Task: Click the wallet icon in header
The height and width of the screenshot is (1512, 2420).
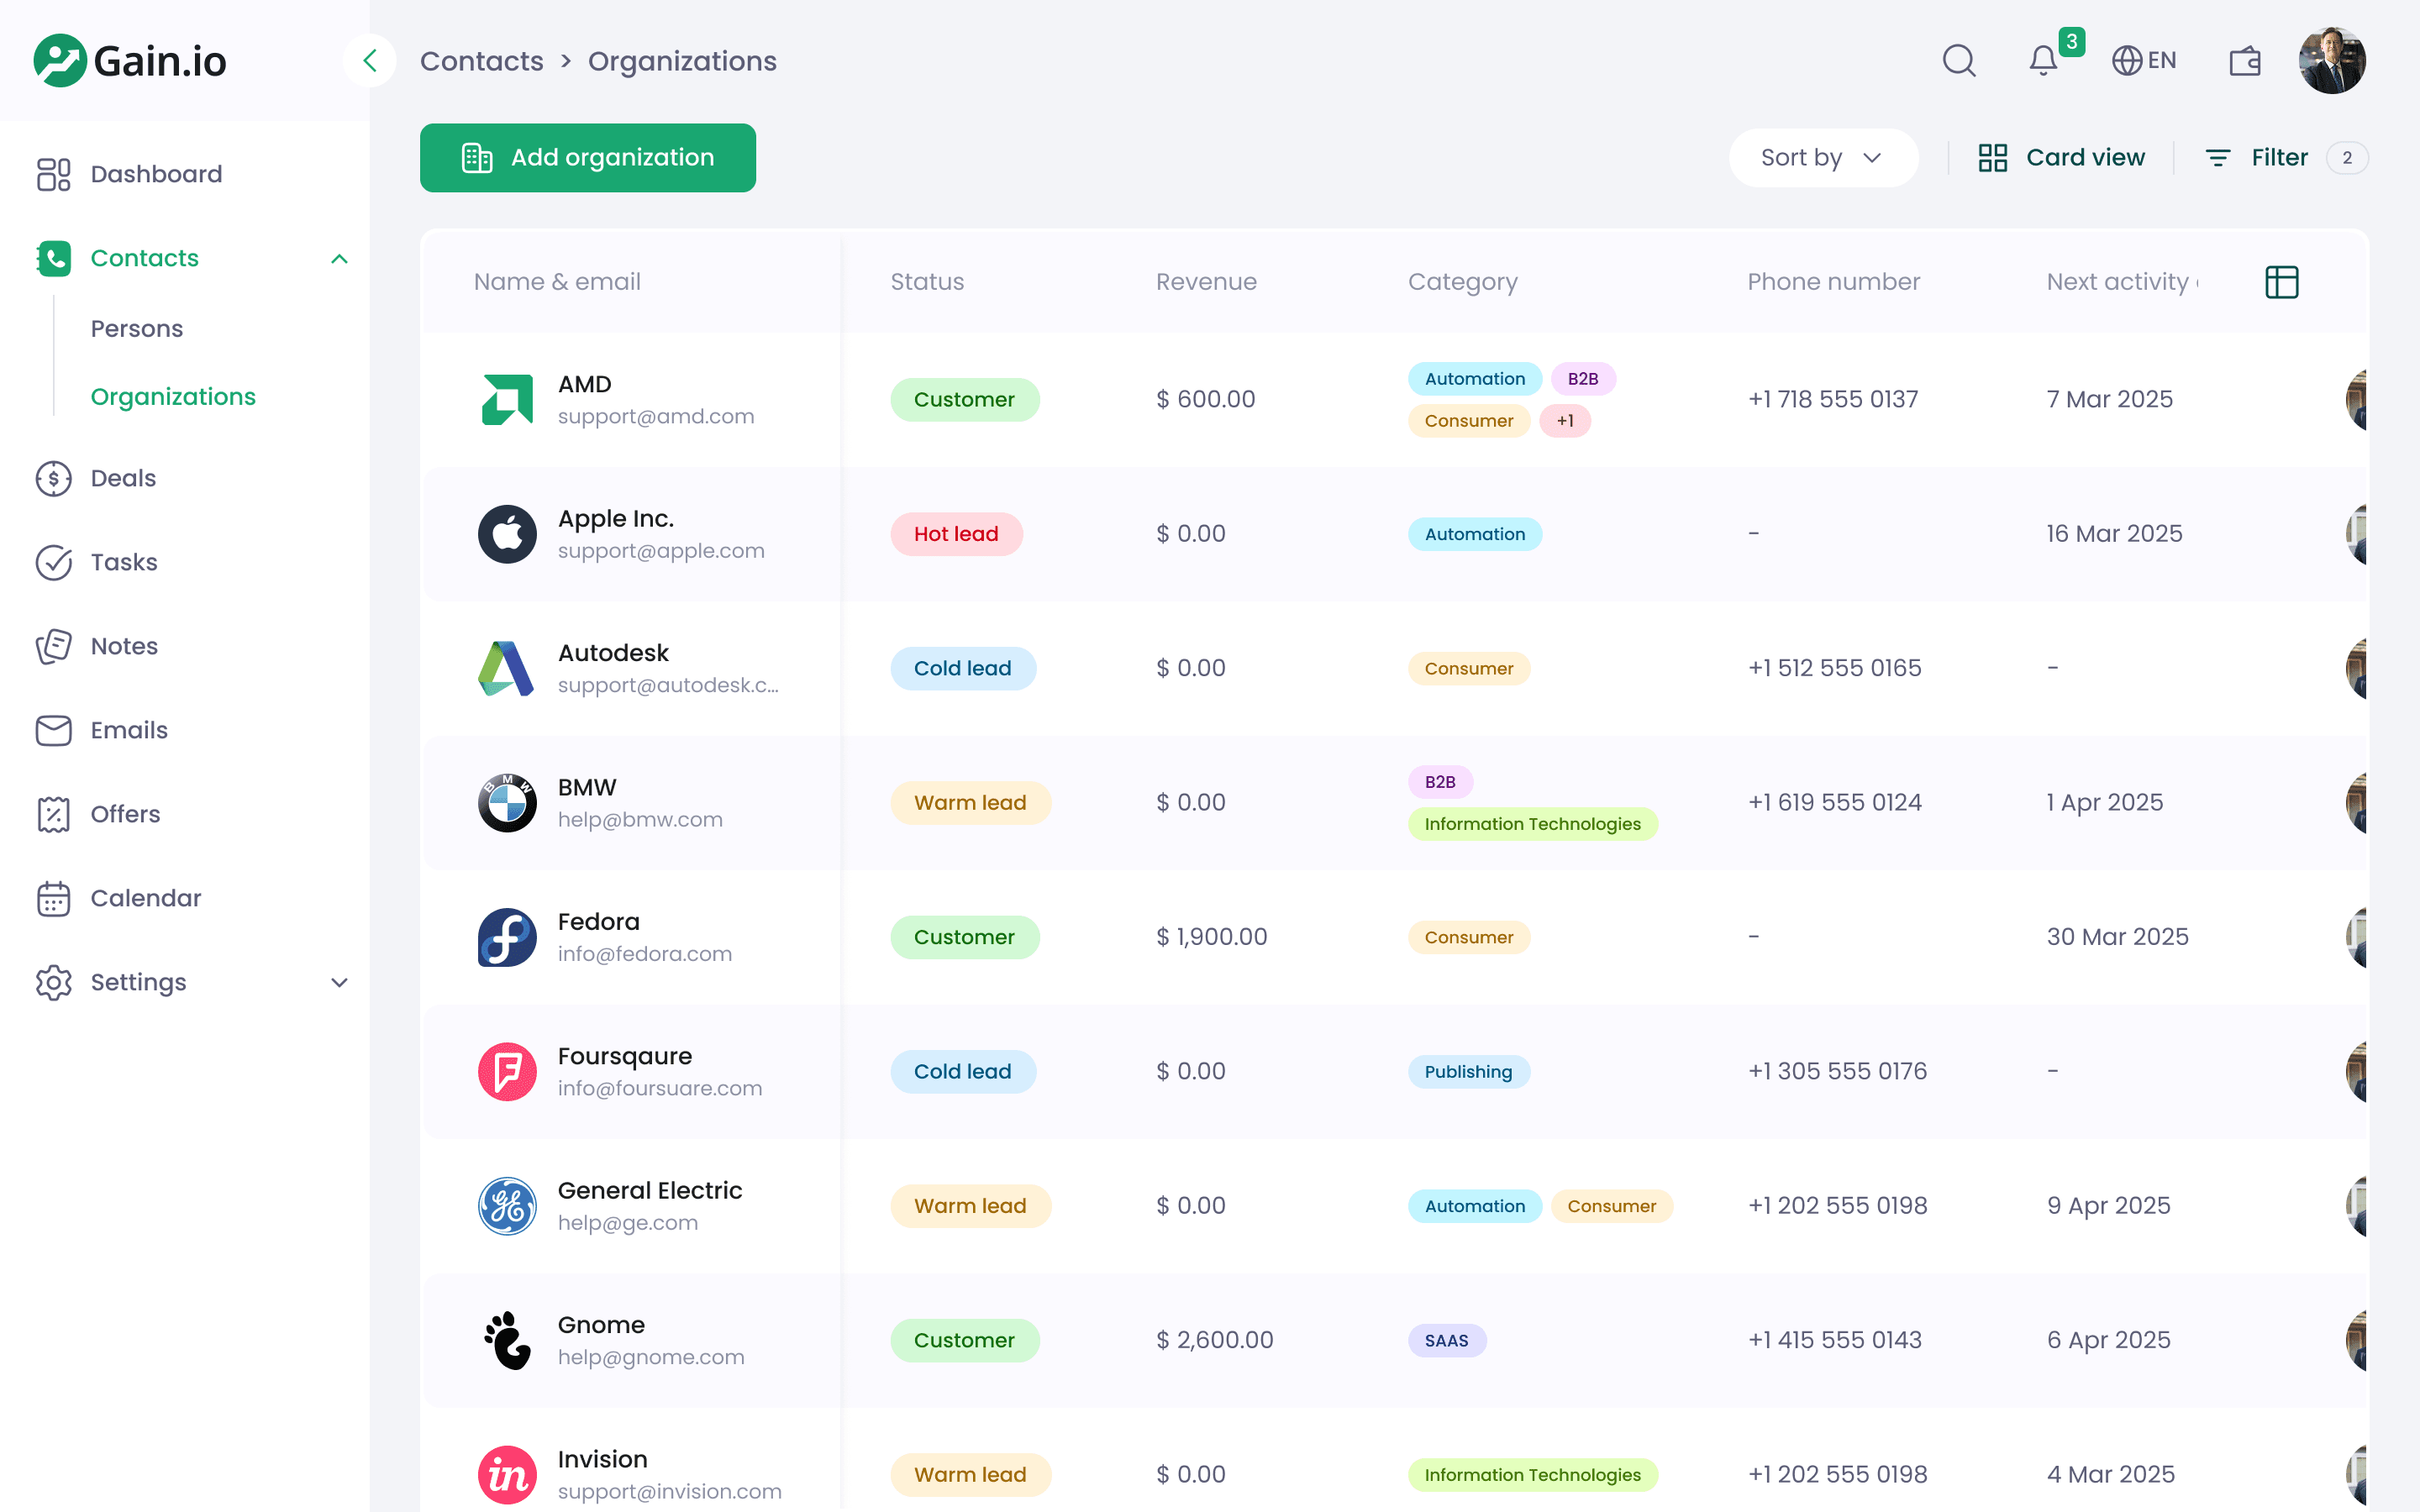Action: pyautogui.click(x=2244, y=61)
